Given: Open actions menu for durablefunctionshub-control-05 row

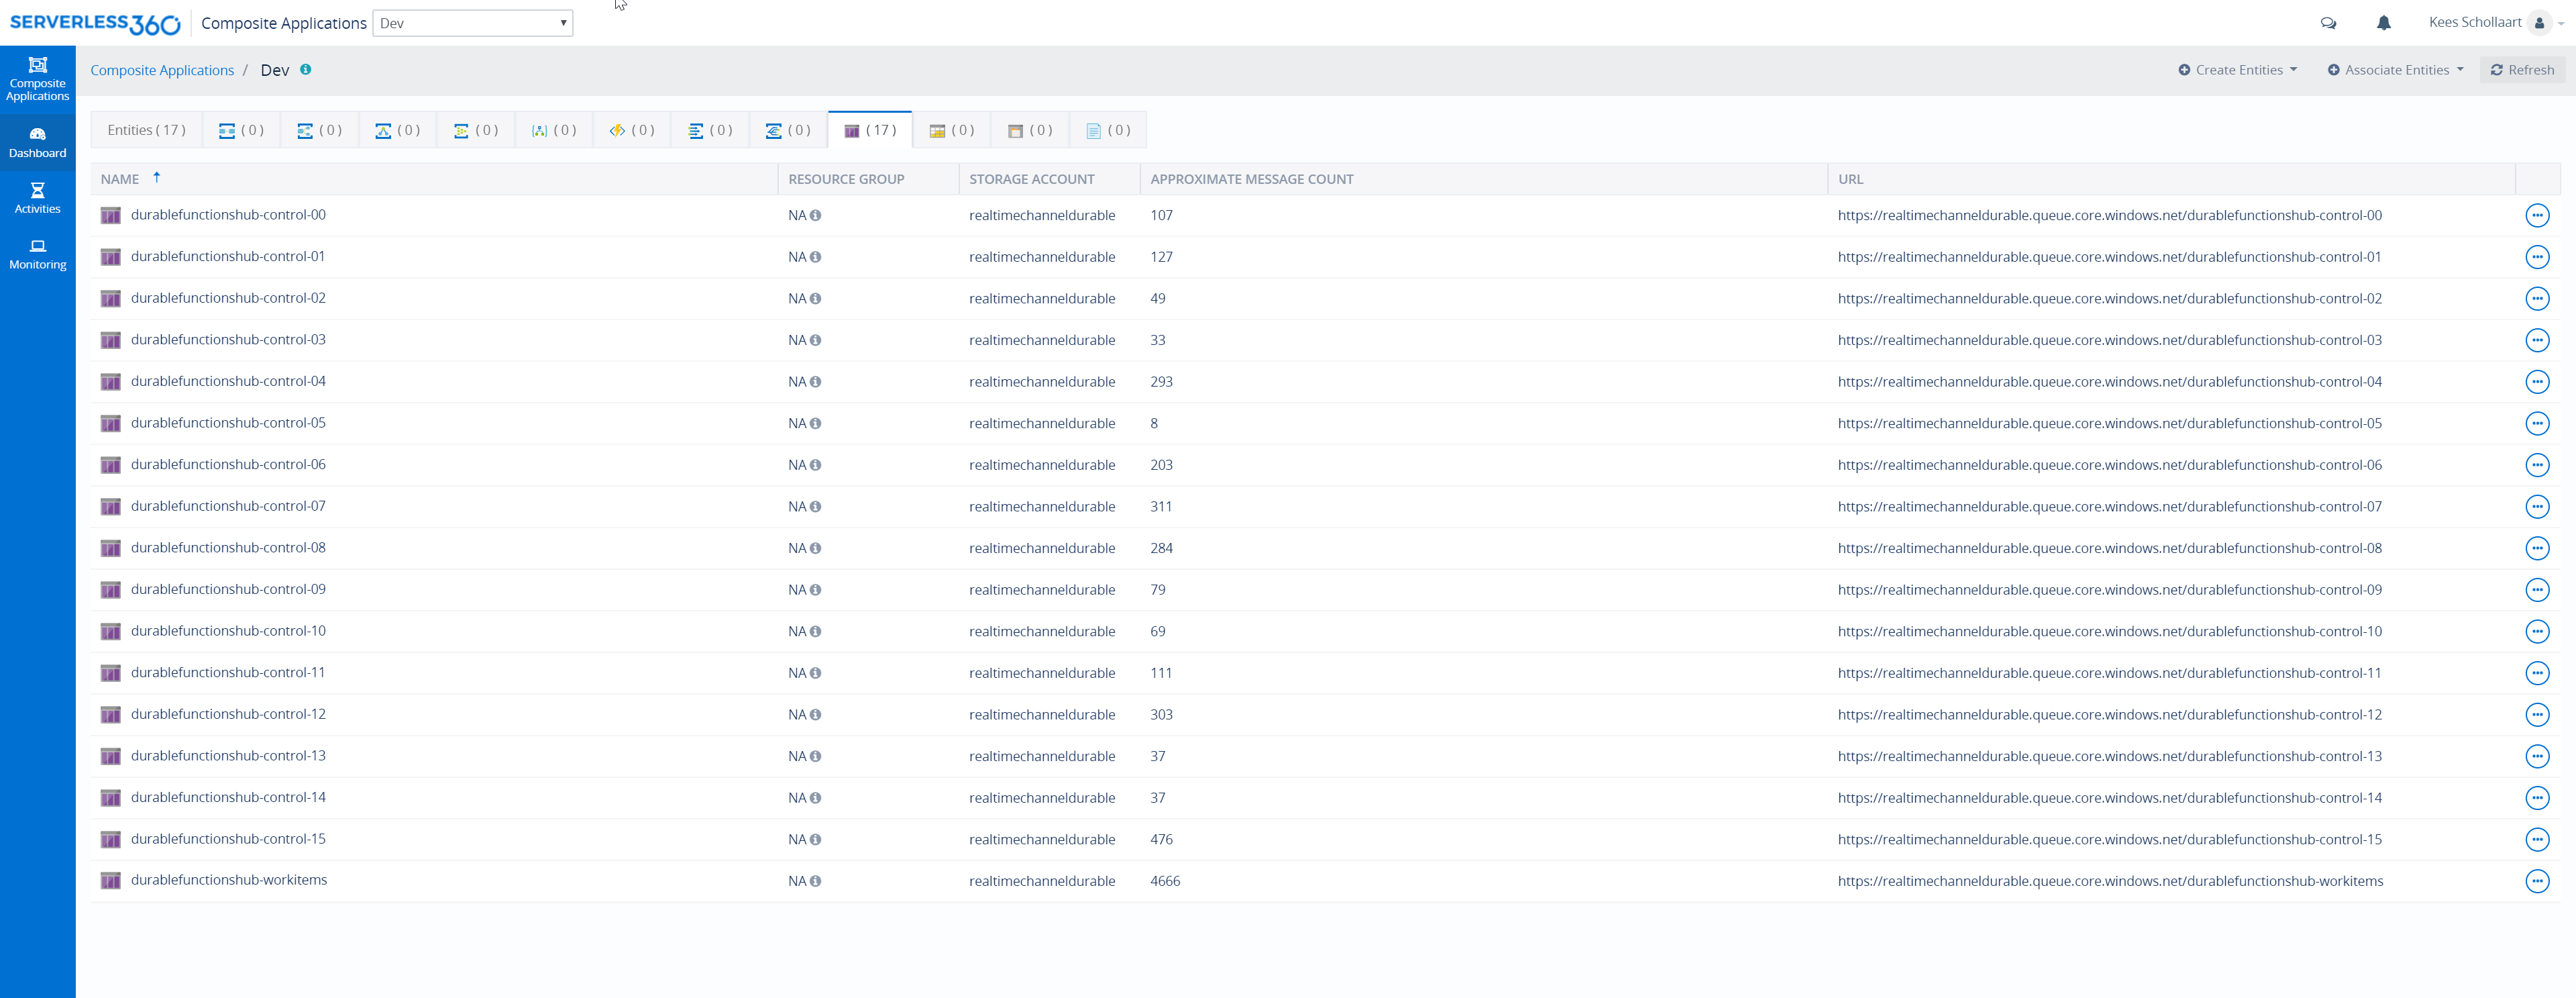Looking at the screenshot, I should click(2538, 423).
